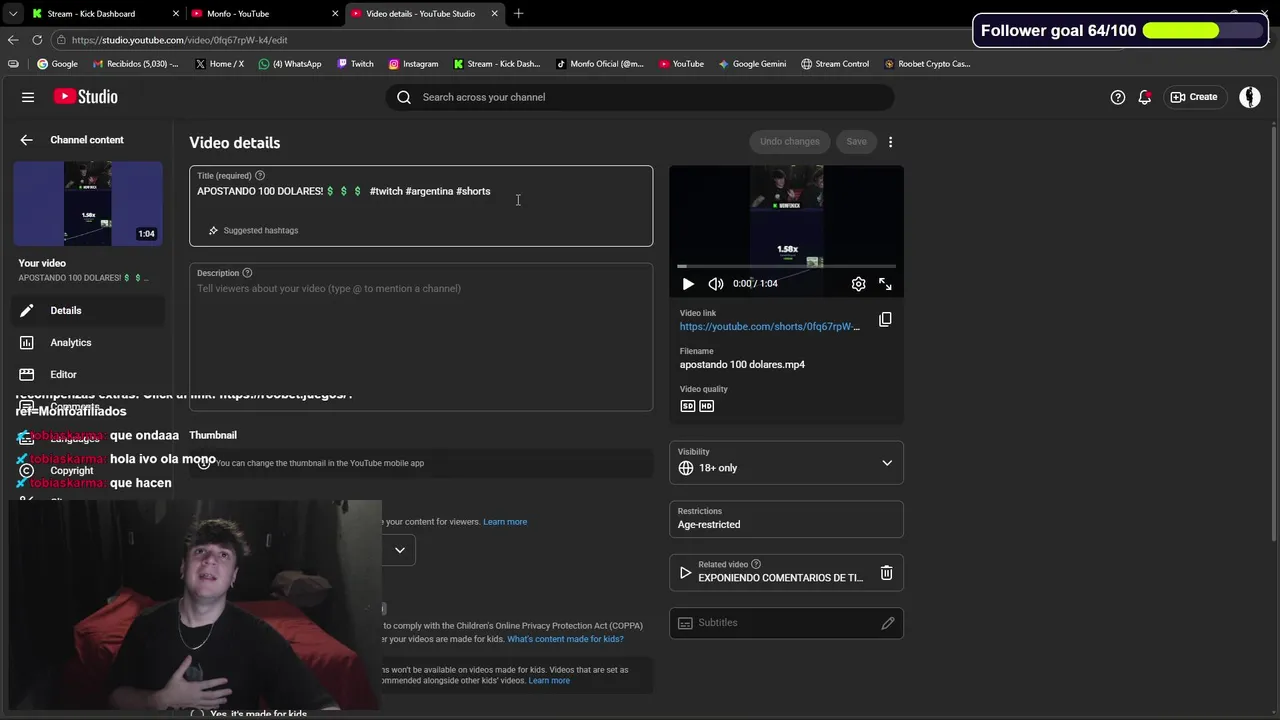The height and width of the screenshot is (720, 1280).
Task: Open a new browser tab
Action: 518,14
